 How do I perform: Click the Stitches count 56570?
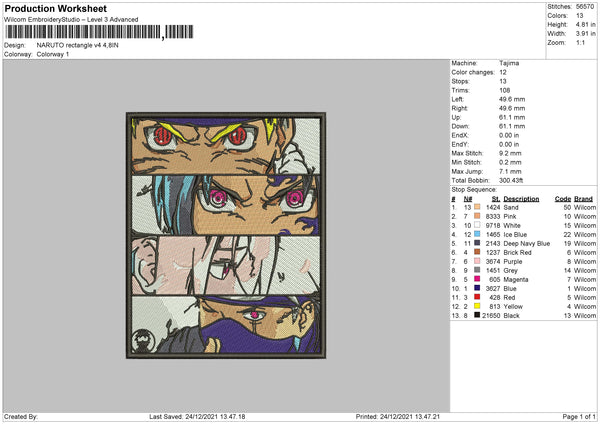point(585,7)
